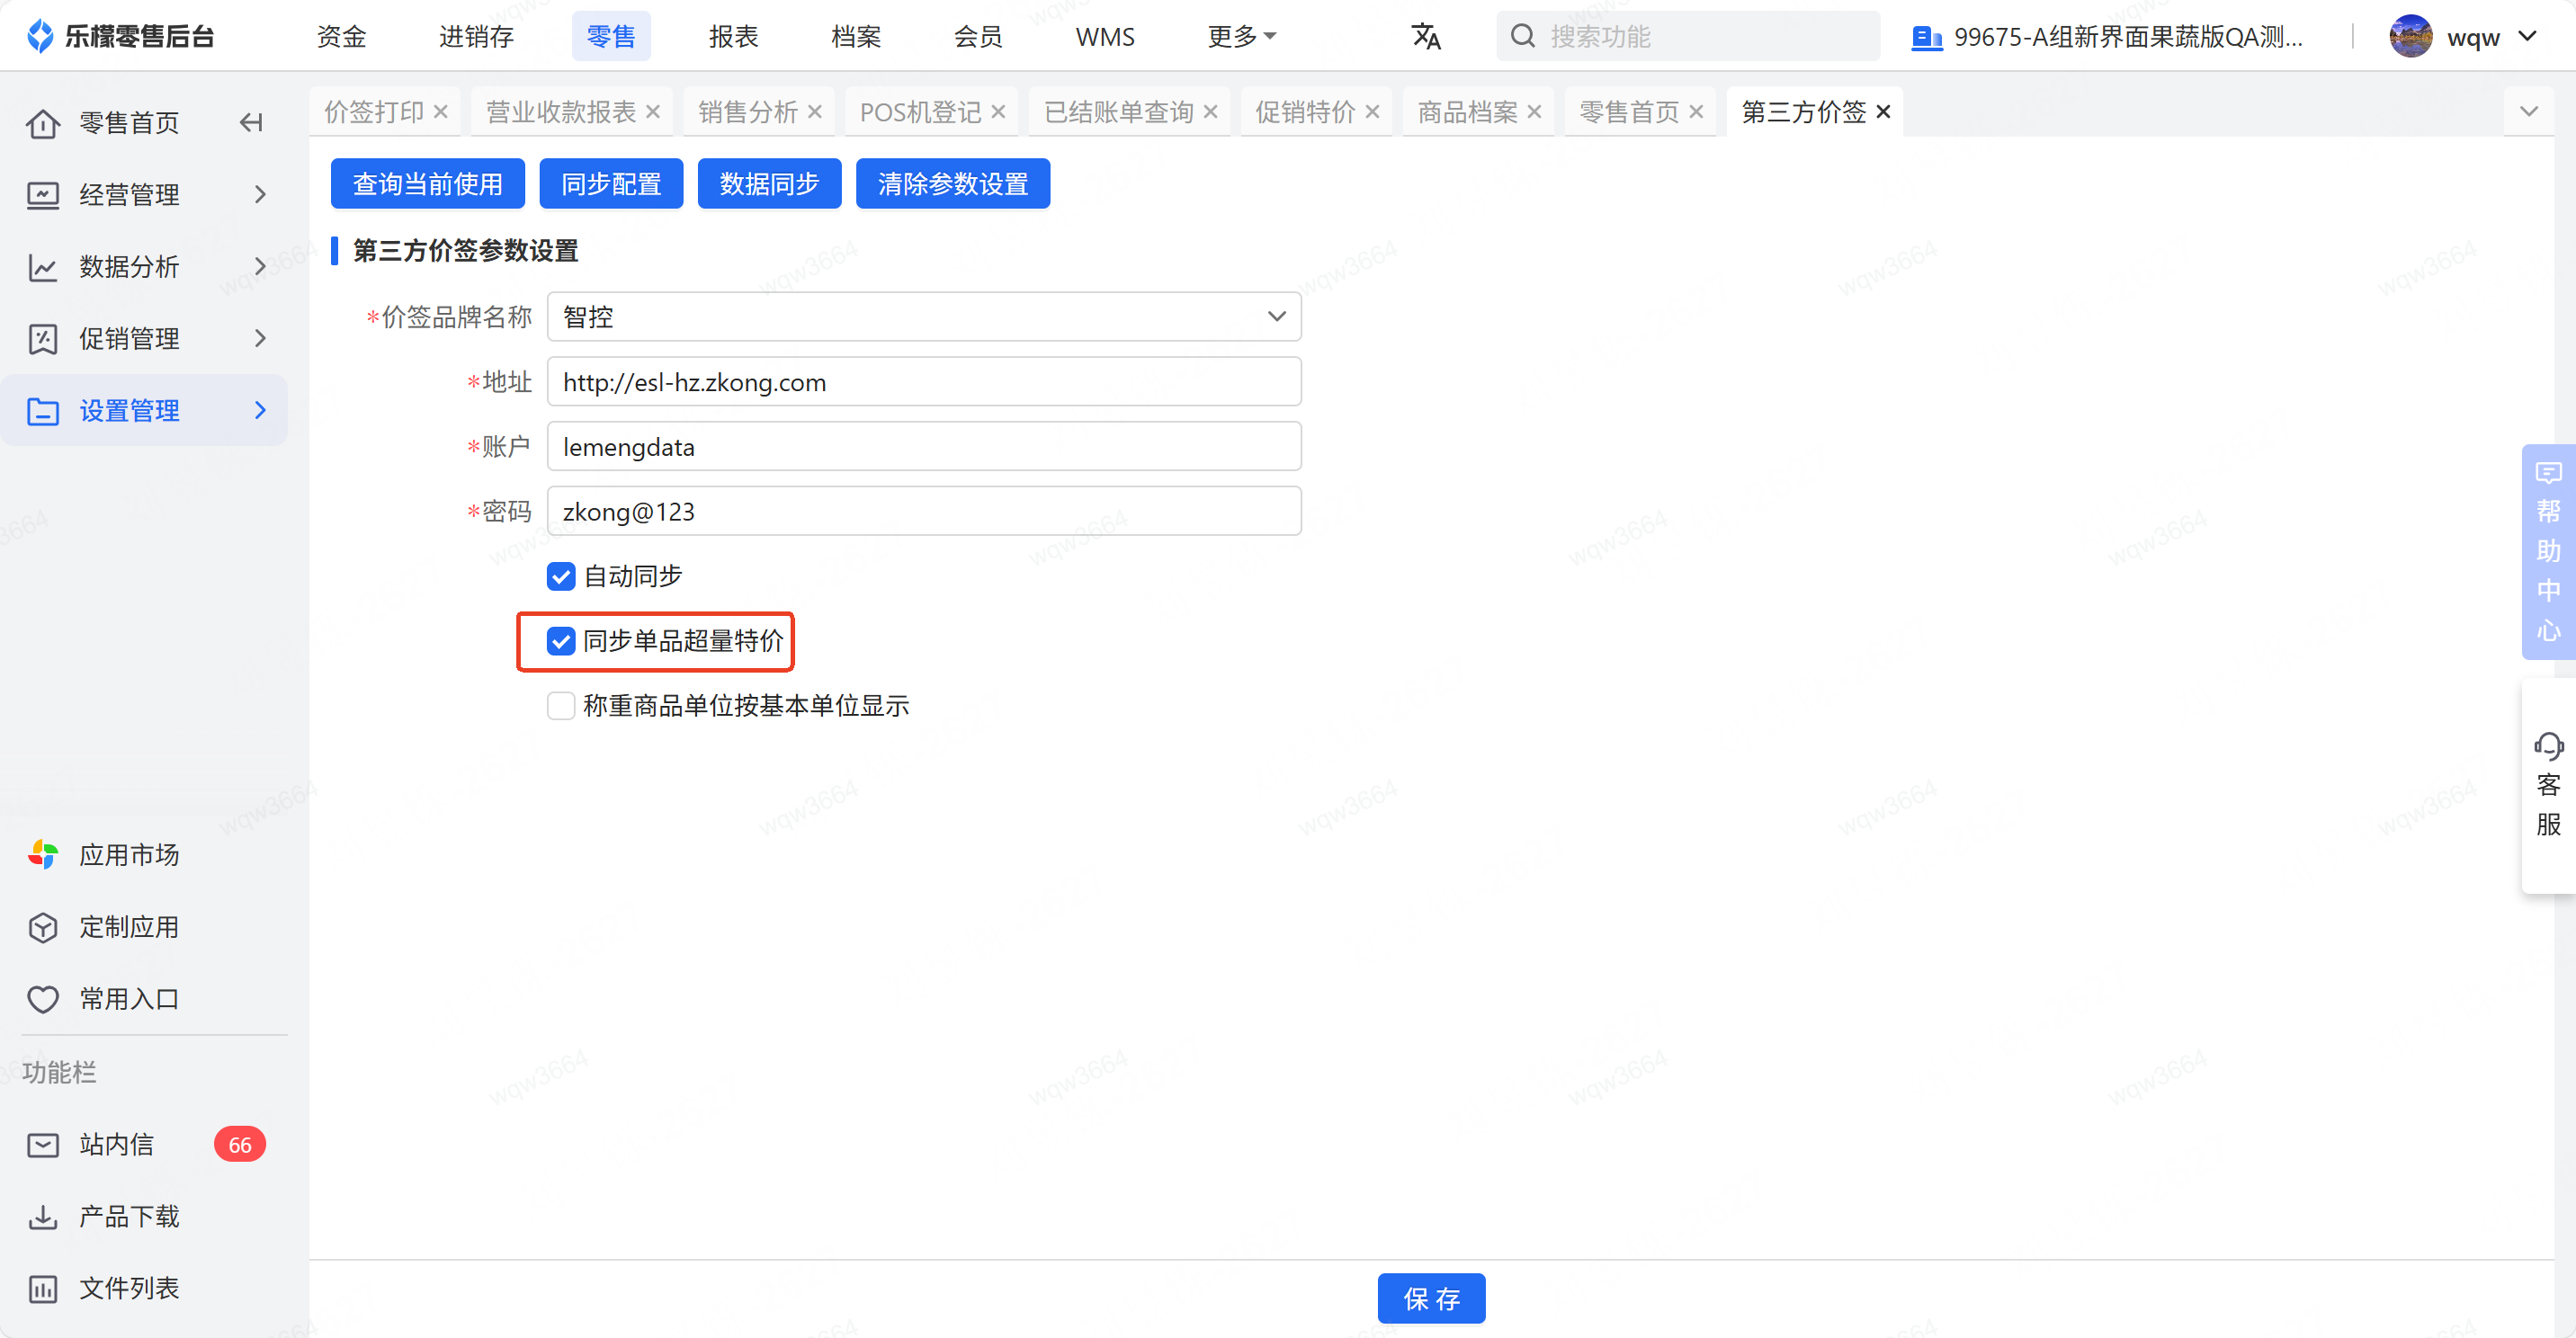Viewport: 2576px width, 1338px height.
Task: Click into the 密码 input field
Action: (924, 512)
